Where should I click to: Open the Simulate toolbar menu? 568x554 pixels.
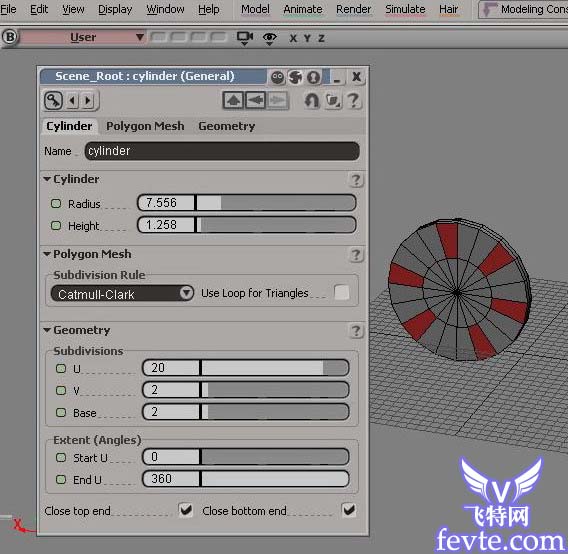pyautogui.click(x=405, y=9)
